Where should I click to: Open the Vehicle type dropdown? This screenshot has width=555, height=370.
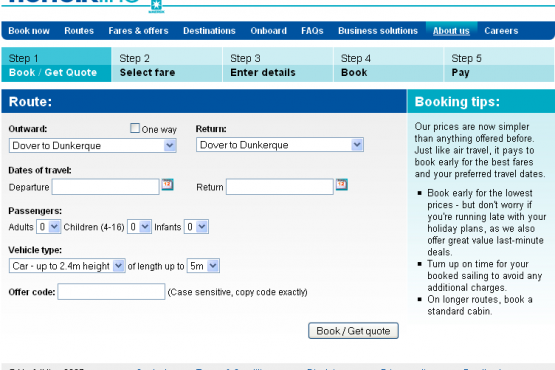tap(67, 266)
